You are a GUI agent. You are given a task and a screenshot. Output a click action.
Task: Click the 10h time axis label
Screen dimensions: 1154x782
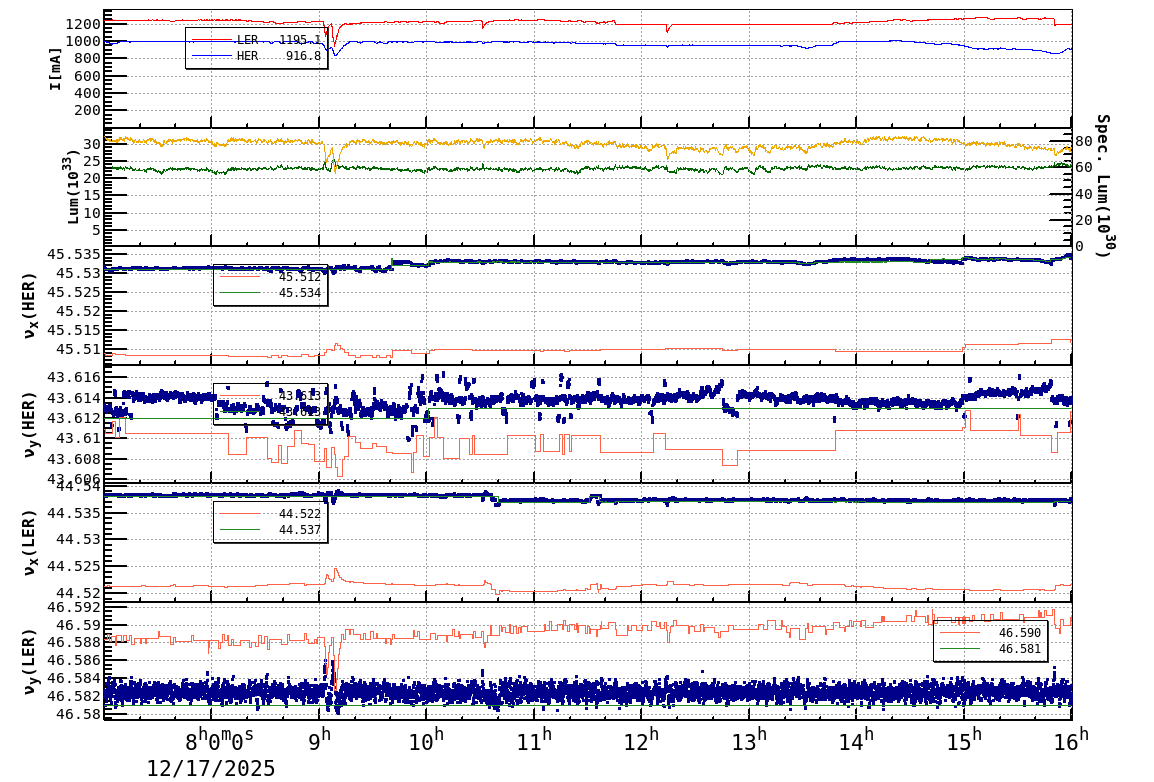tap(426, 739)
